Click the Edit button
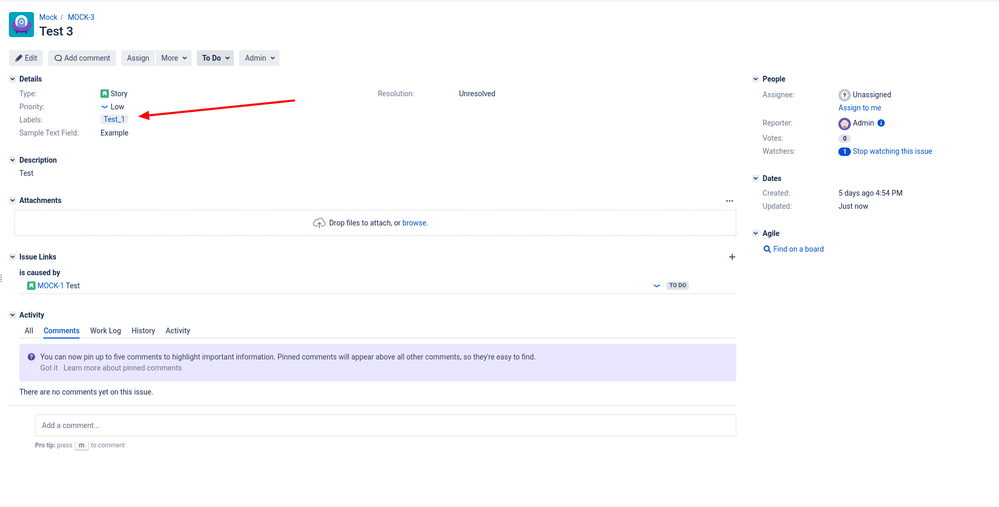Viewport: 999px width, 507px height. [x=26, y=58]
